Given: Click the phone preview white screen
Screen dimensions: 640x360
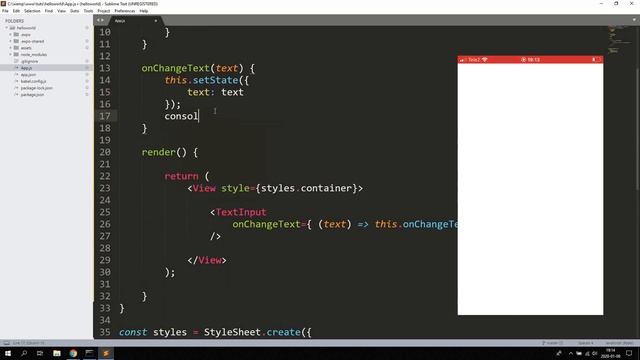Looking at the screenshot, I should (530, 189).
